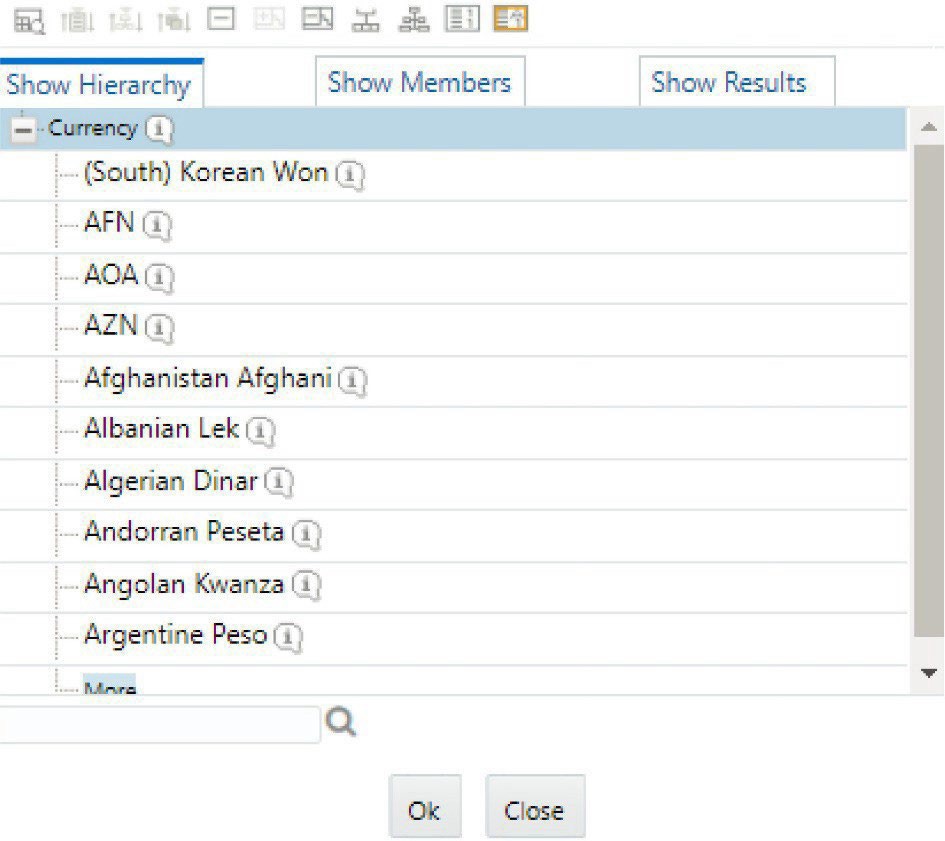Open info icon next to Currency

coord(159,129)
